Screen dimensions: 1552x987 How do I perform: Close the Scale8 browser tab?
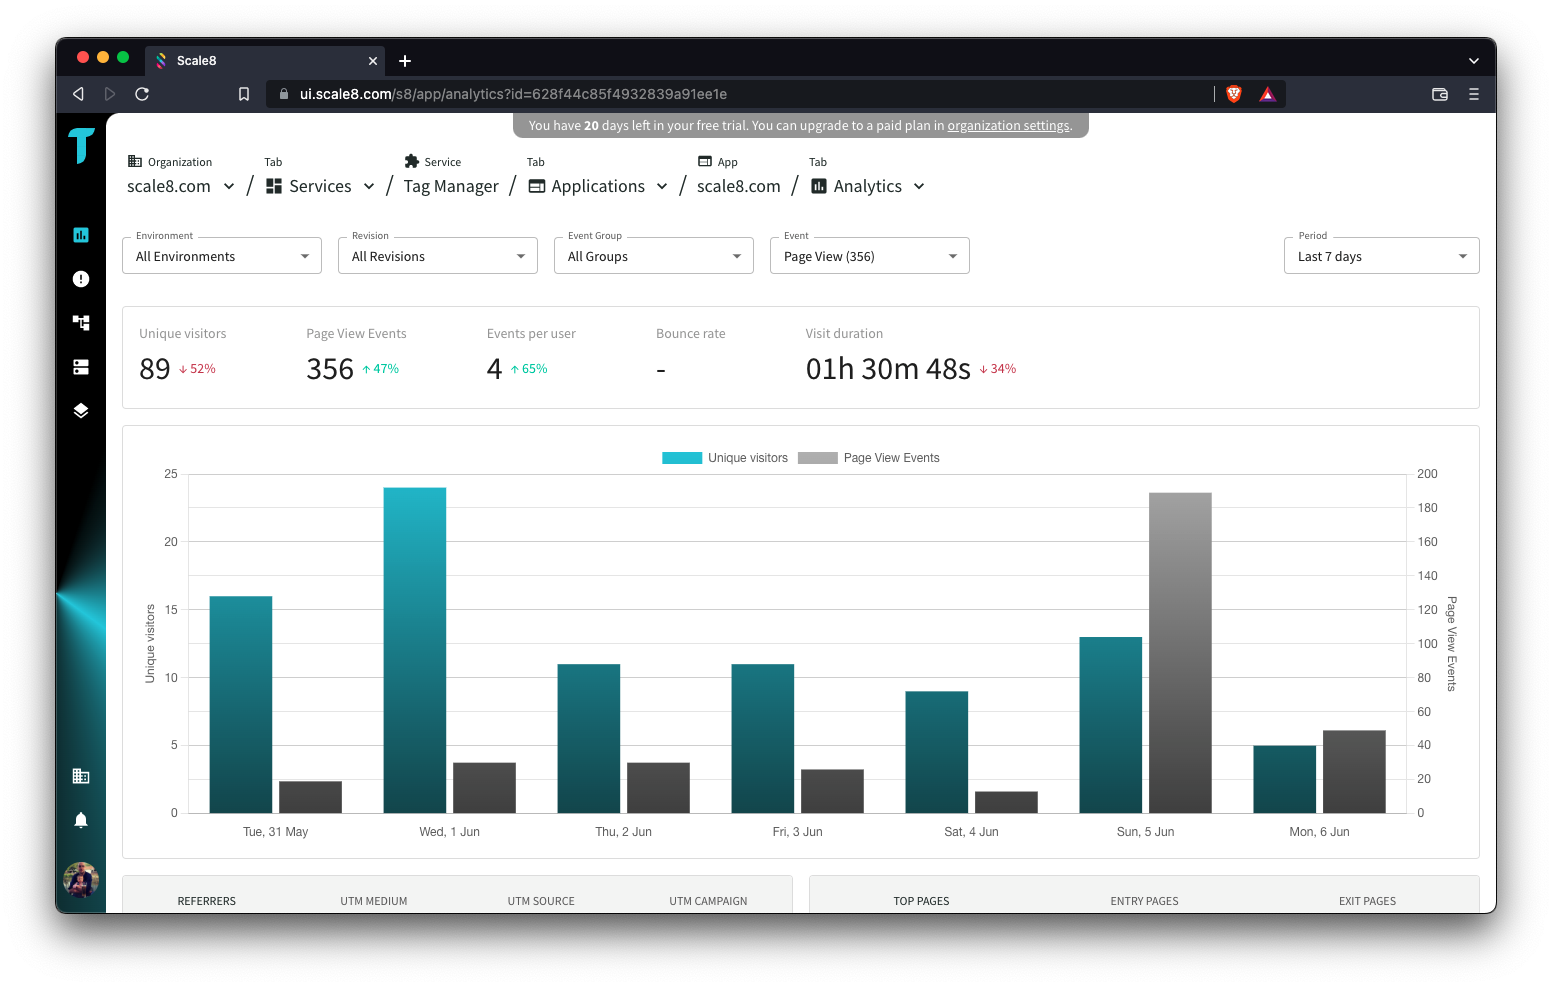coord(373,61)
